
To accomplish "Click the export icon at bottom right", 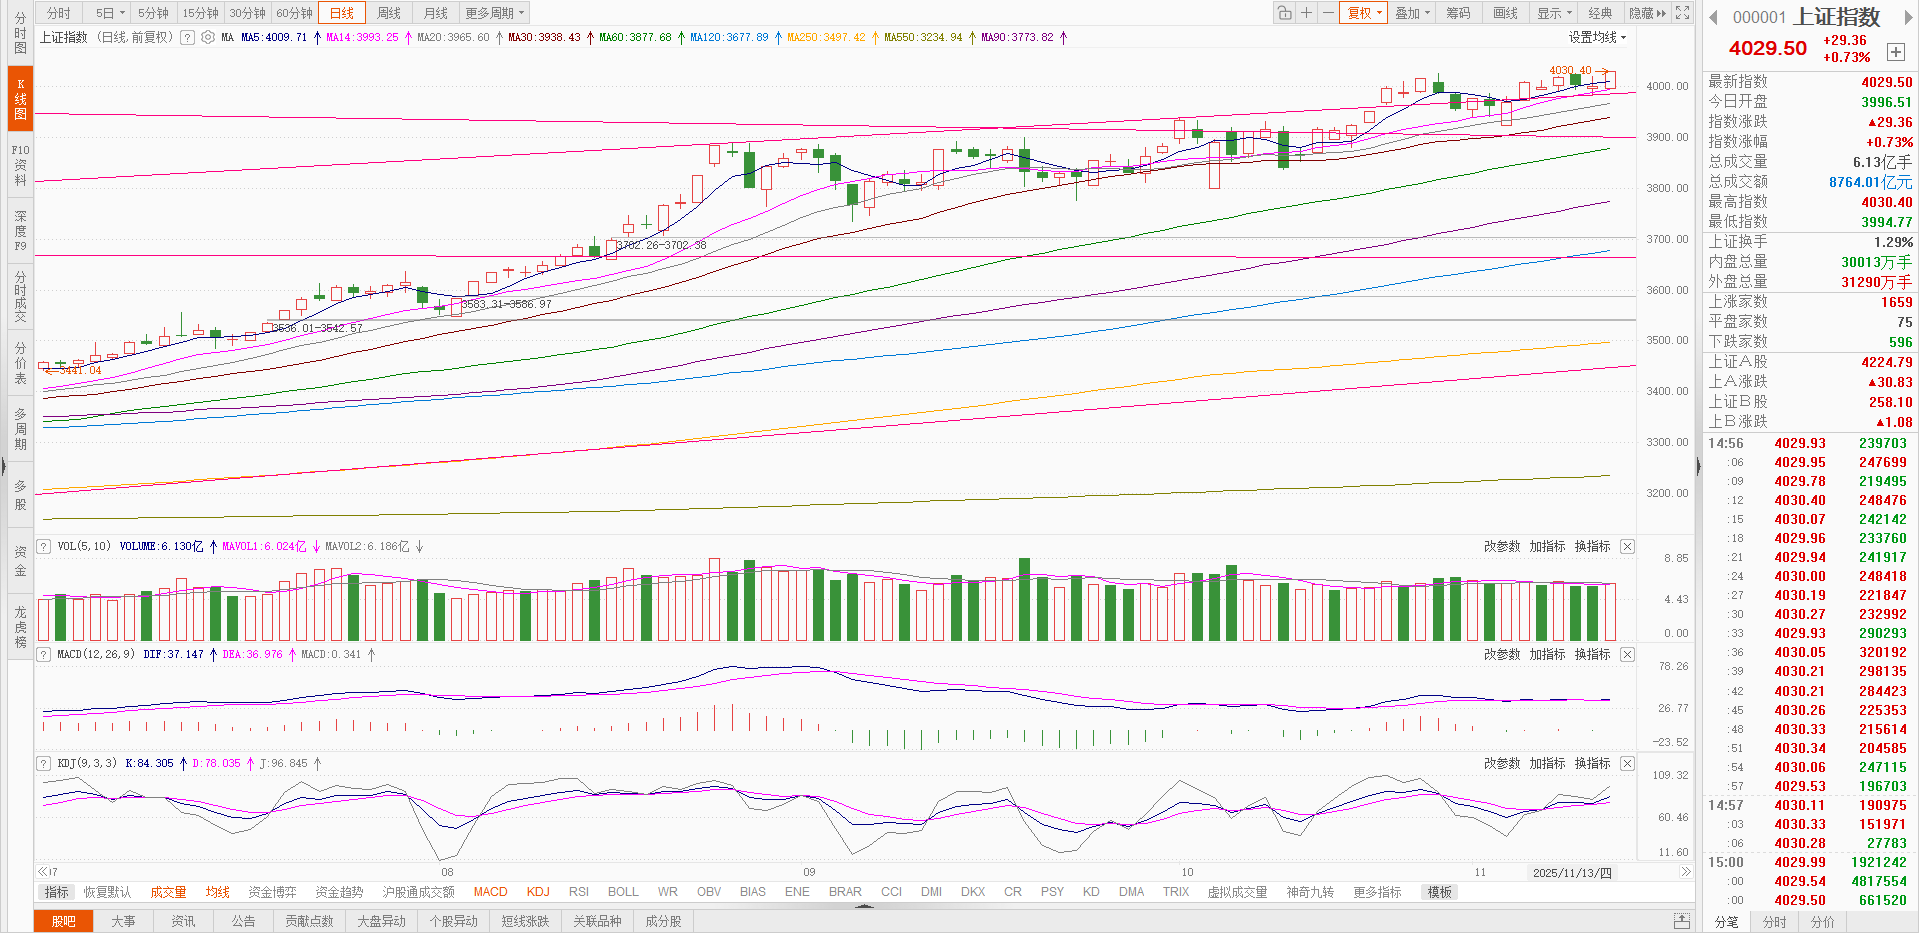I will (1682, 921).
